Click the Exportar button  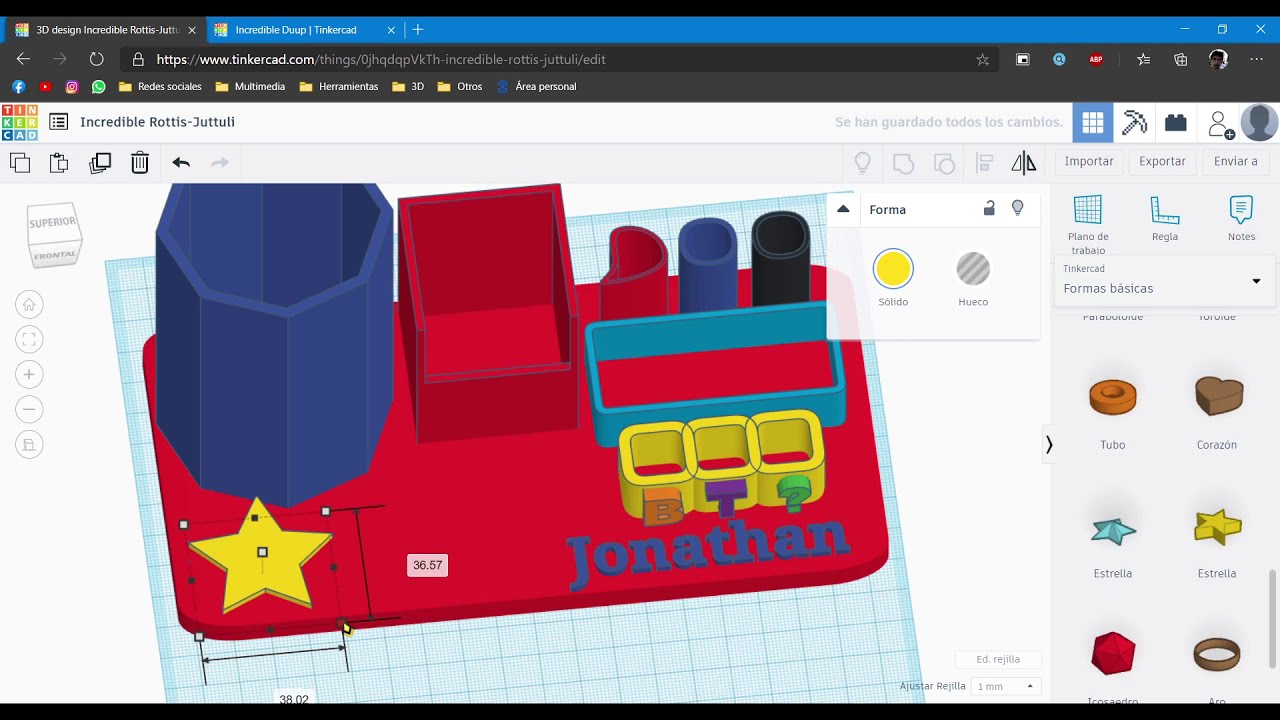coord(1162,161)
